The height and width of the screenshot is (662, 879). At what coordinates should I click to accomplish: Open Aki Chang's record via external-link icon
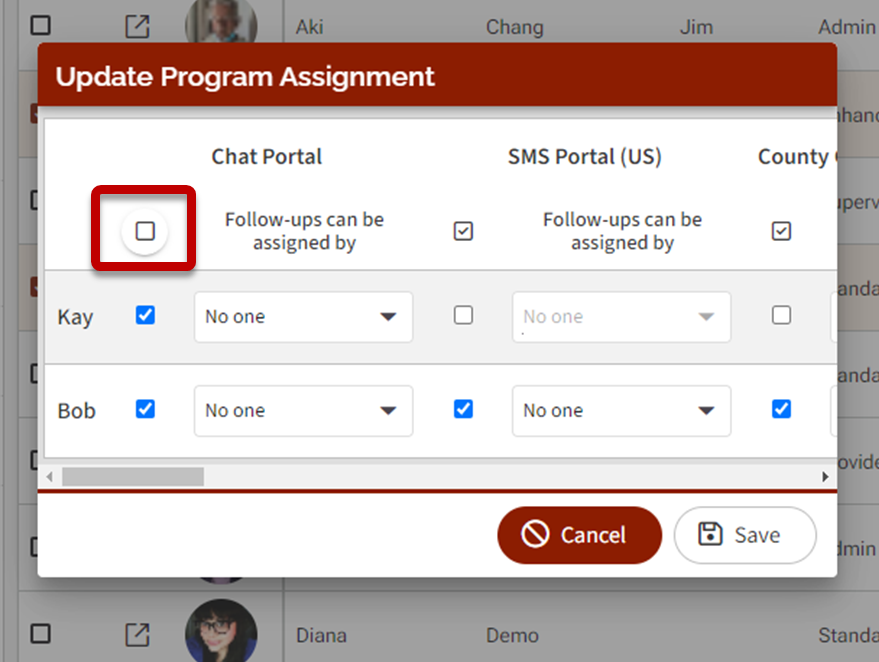(x=137, y=27)
